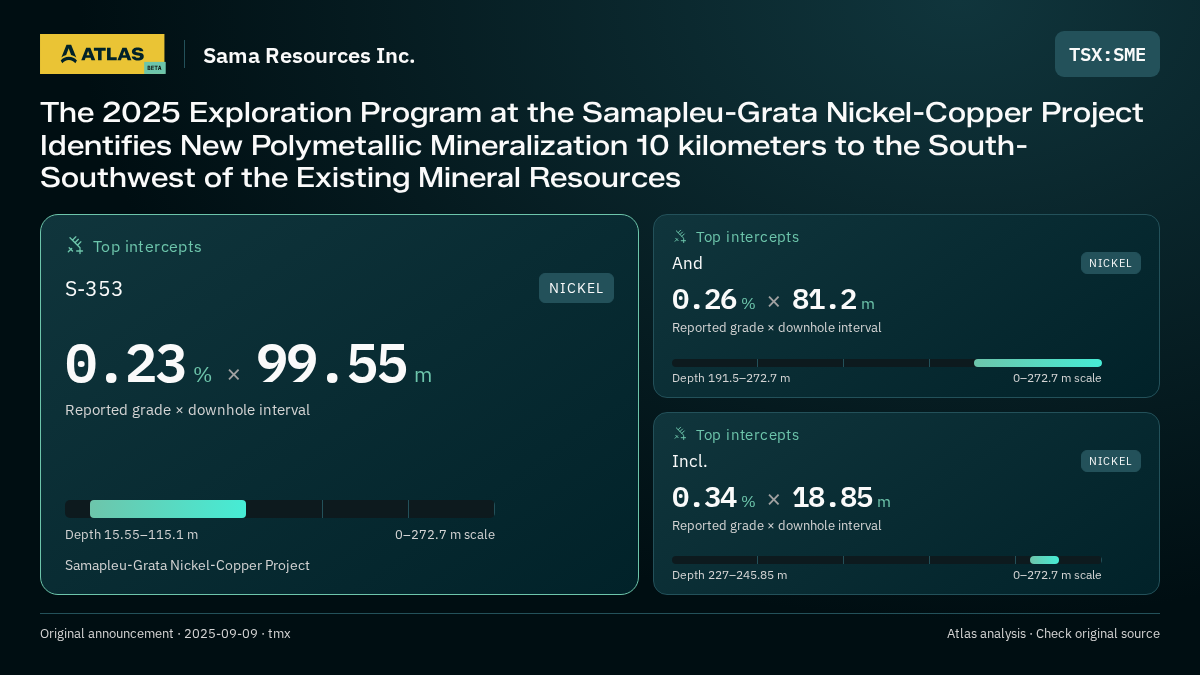Click the 0–272.7 m scale label in S-353 card
1200x675 pixels.
(445, 535)
